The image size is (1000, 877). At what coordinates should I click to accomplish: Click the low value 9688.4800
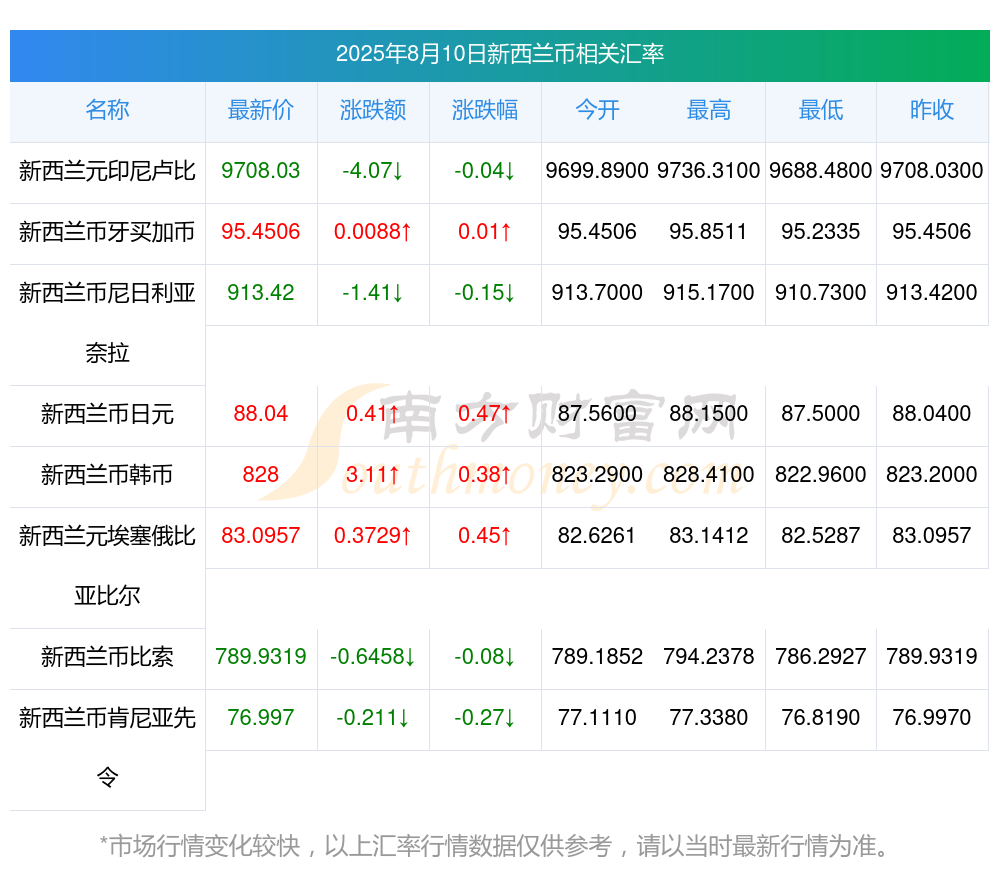[821, 171]
